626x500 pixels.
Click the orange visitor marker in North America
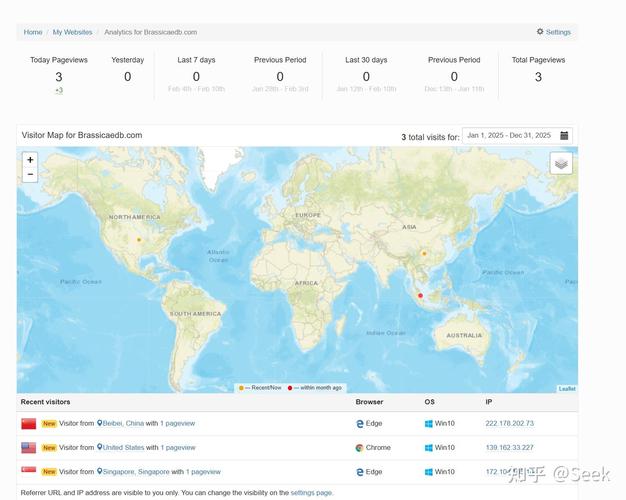tap(139, 240)
